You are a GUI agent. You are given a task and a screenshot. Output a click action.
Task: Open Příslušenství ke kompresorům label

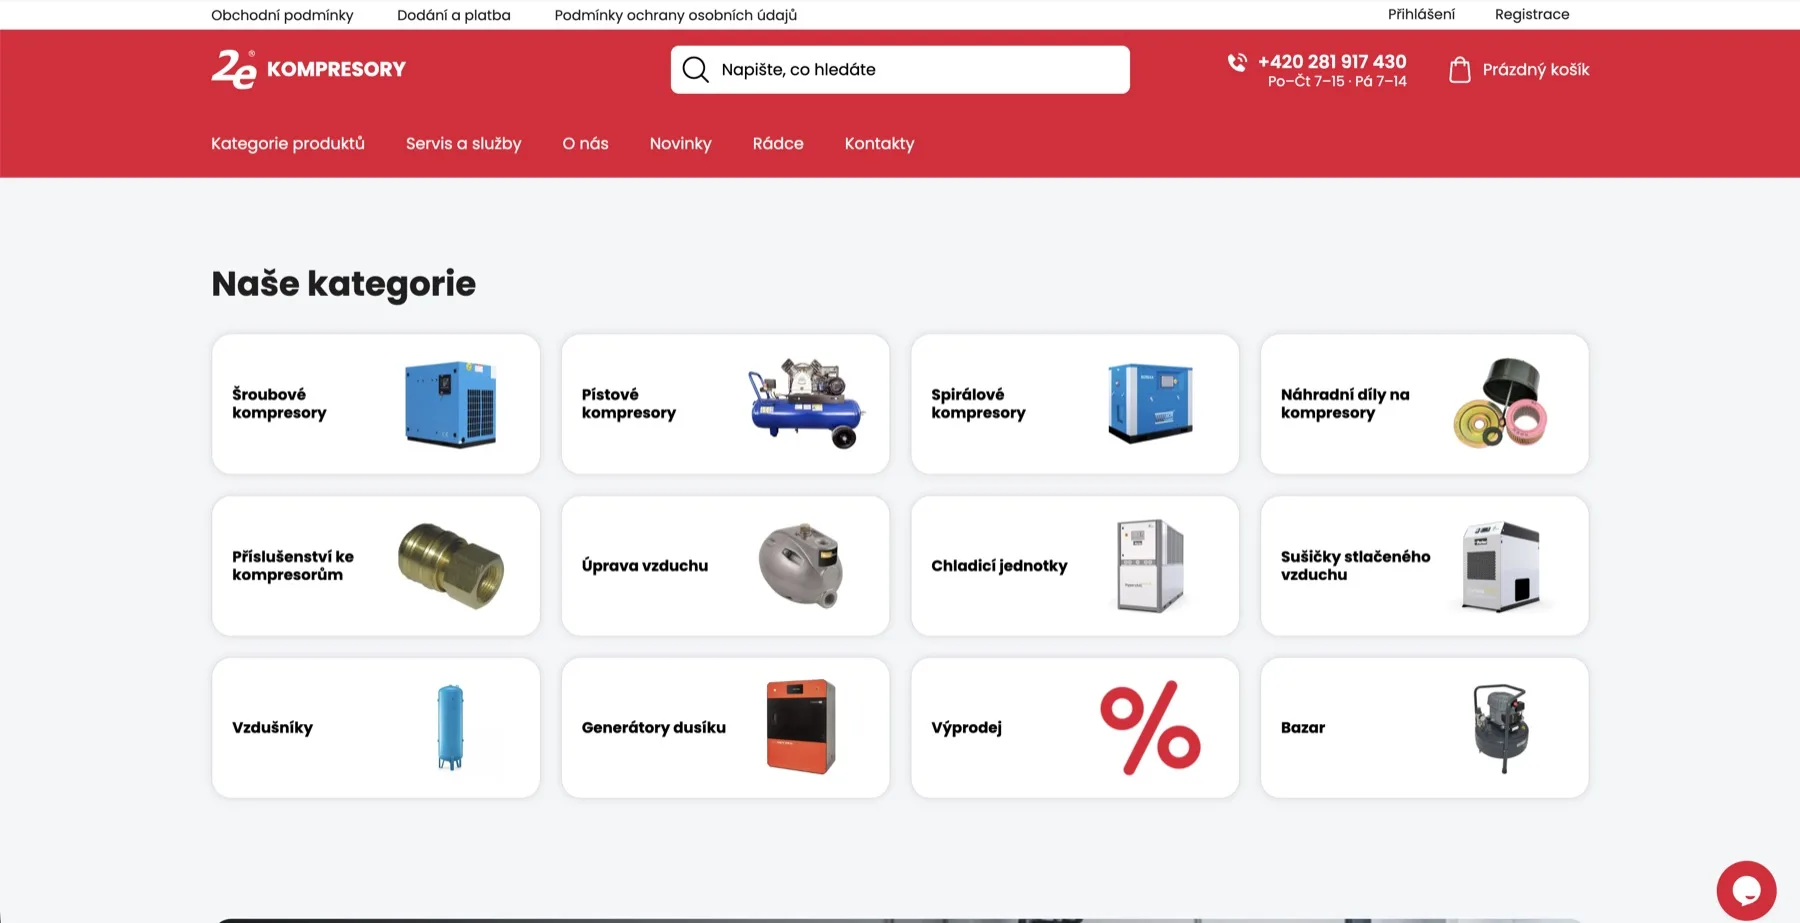click(x=293, y=566)
